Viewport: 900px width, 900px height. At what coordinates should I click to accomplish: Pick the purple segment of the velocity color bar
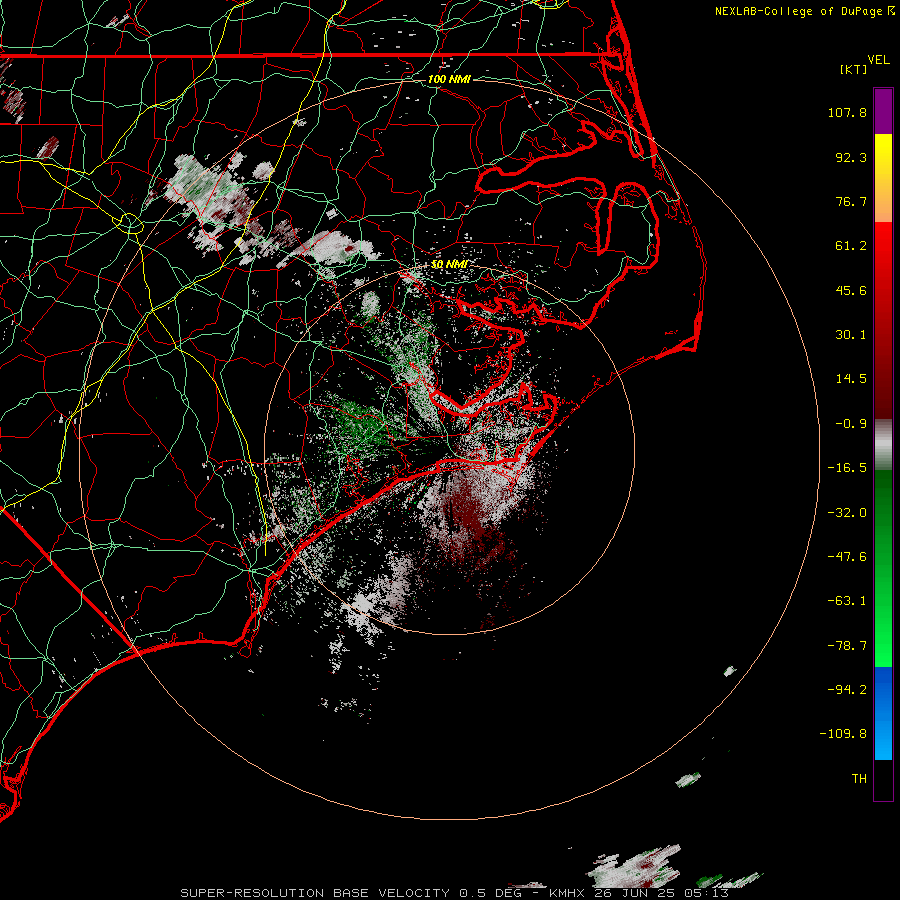pyautogui.click(x=883, y=111)
